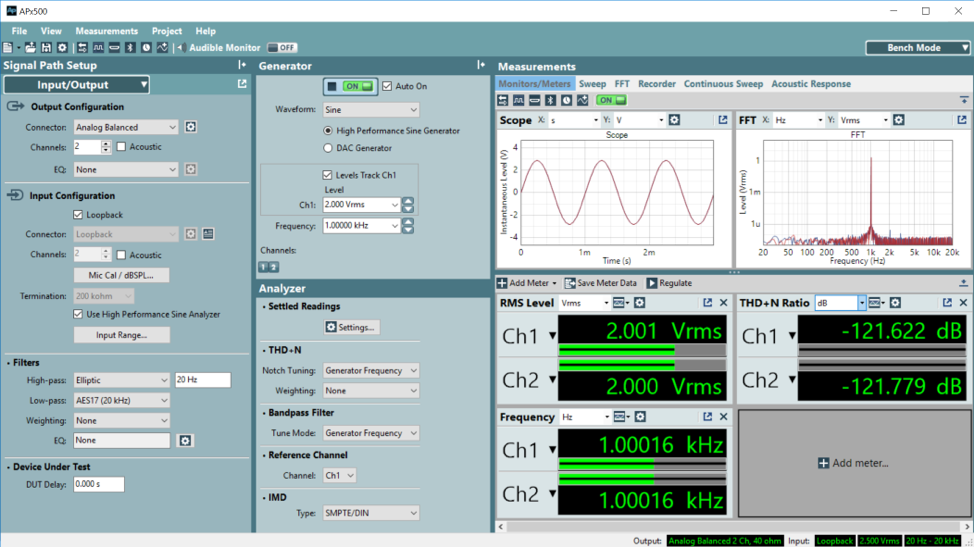Click the Input Range... button
The image size is (974, 547).
pyautogui.click(x=122, y=335)
